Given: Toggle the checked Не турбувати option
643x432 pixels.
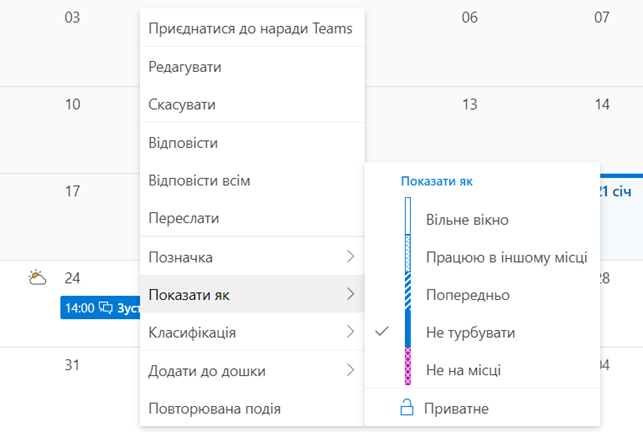Looking at the screenshot, I should point(467,332).
